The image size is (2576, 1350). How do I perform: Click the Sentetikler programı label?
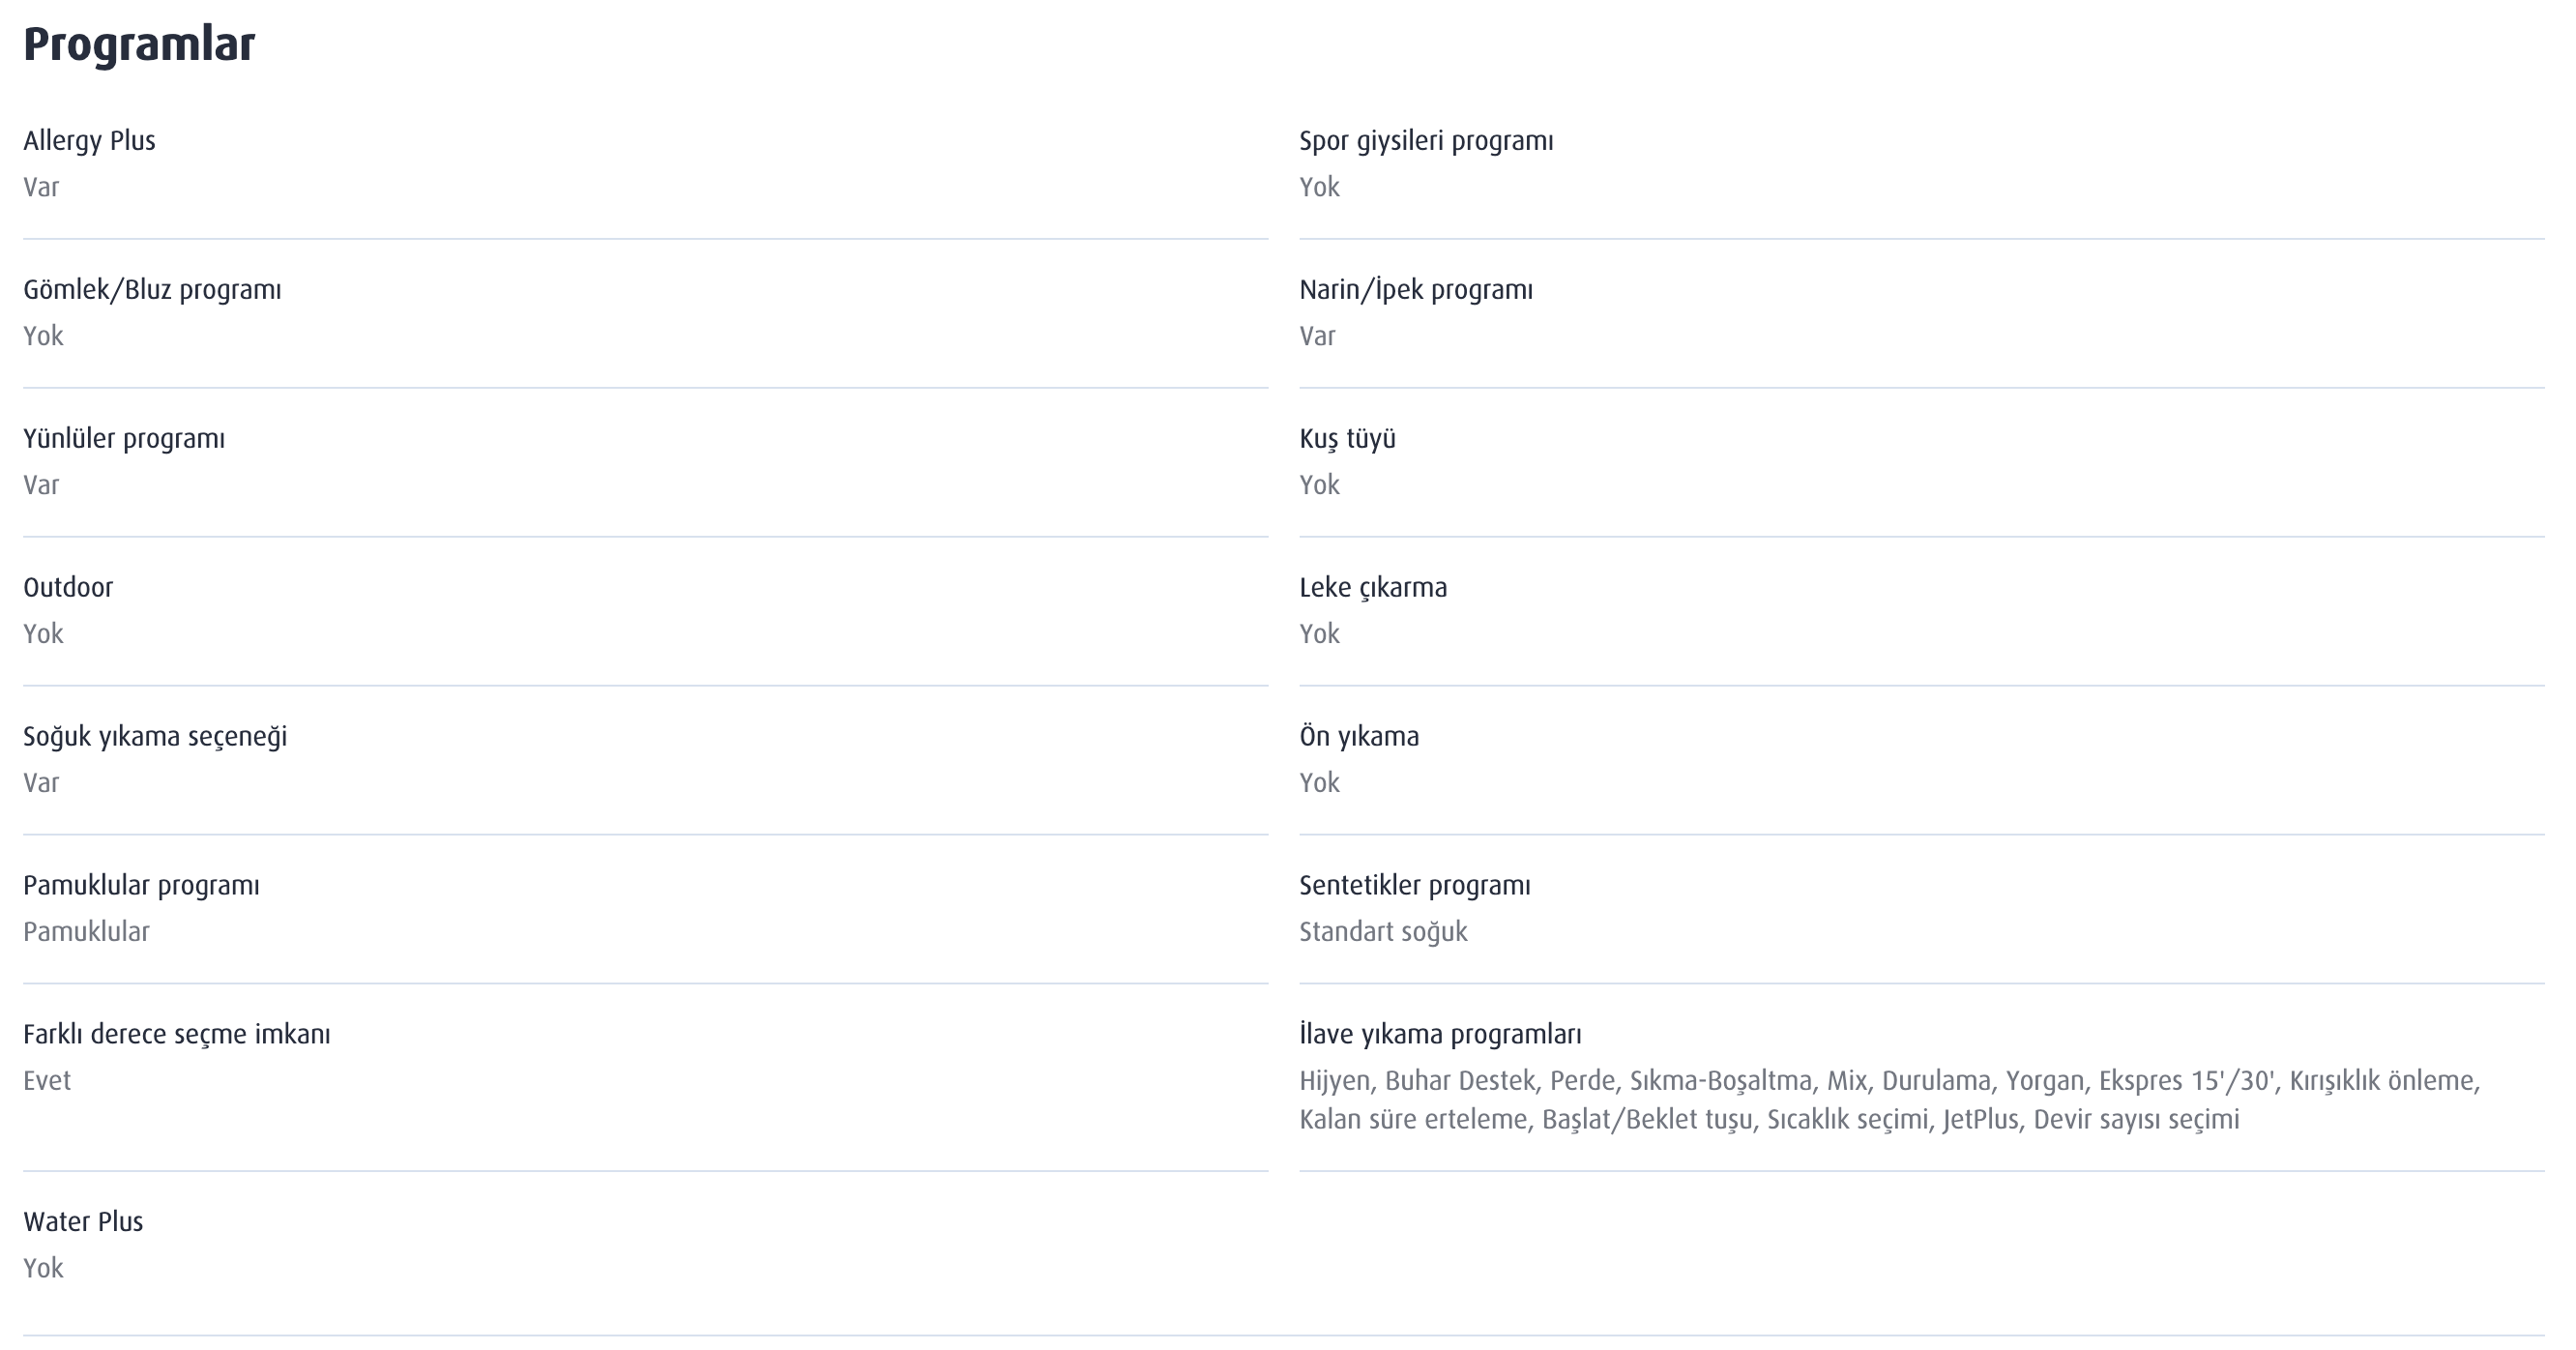coord(1414,886)
